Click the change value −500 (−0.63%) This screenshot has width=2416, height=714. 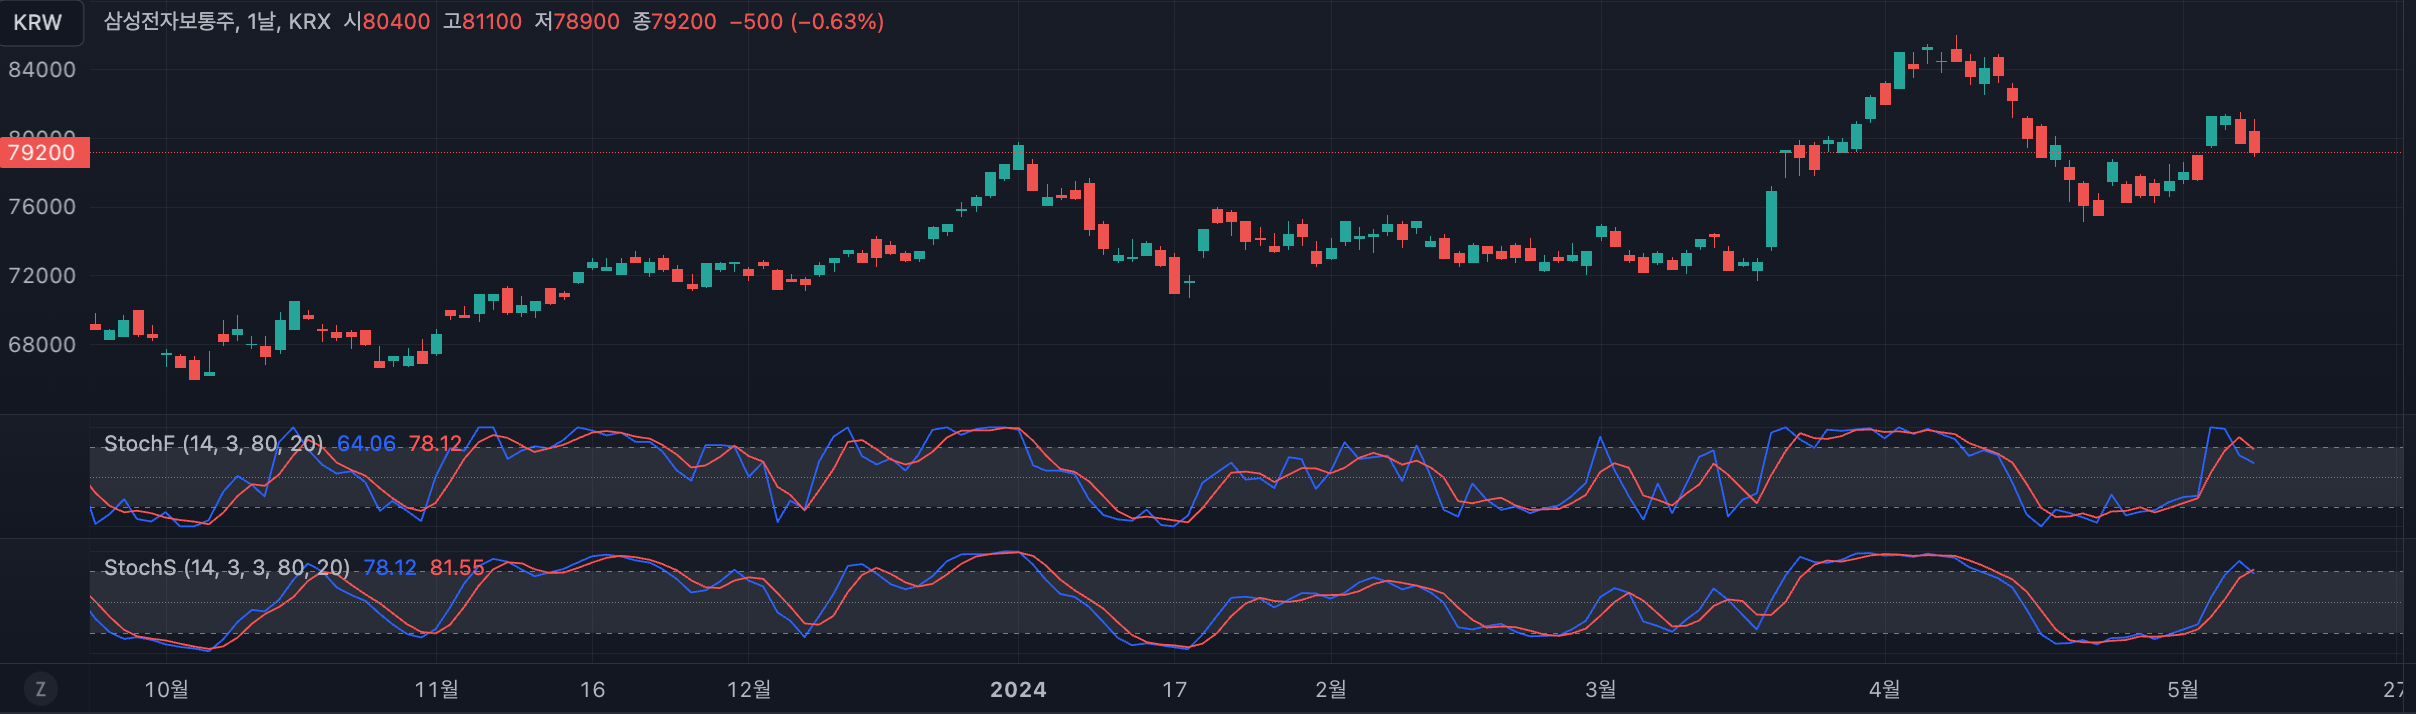click(807, 22)
